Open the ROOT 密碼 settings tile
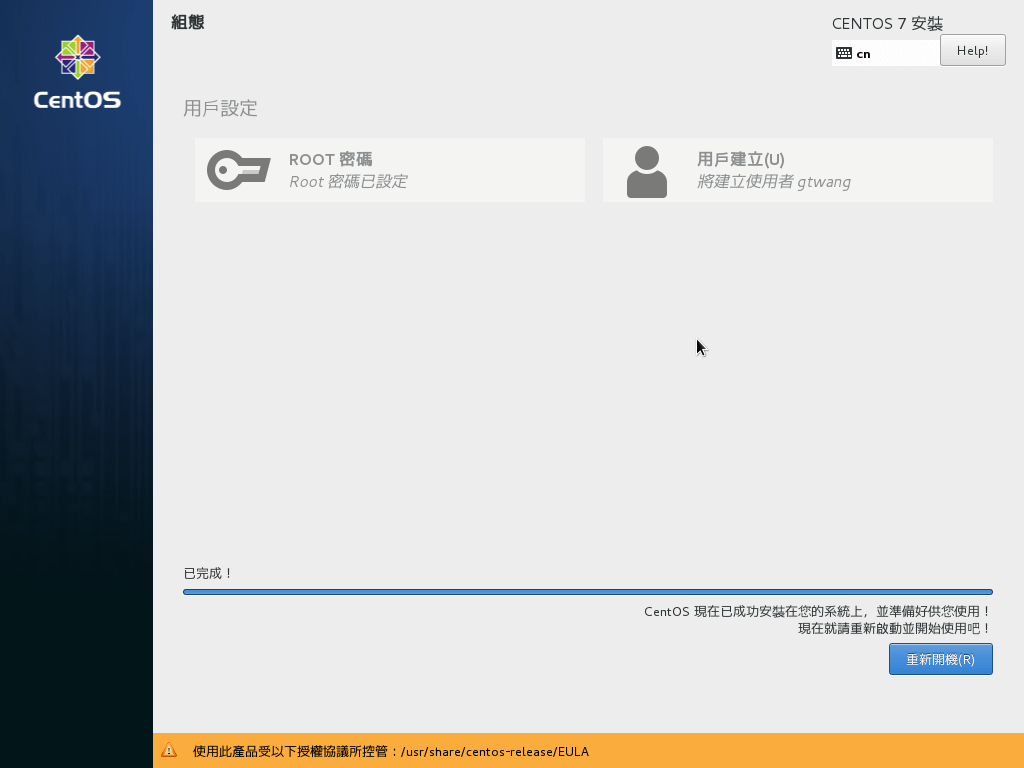1024x768 pixels. coord(390,170)
